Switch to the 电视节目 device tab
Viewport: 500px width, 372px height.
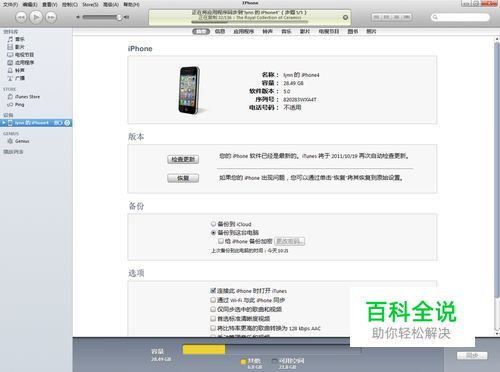[x=329, y=31]
